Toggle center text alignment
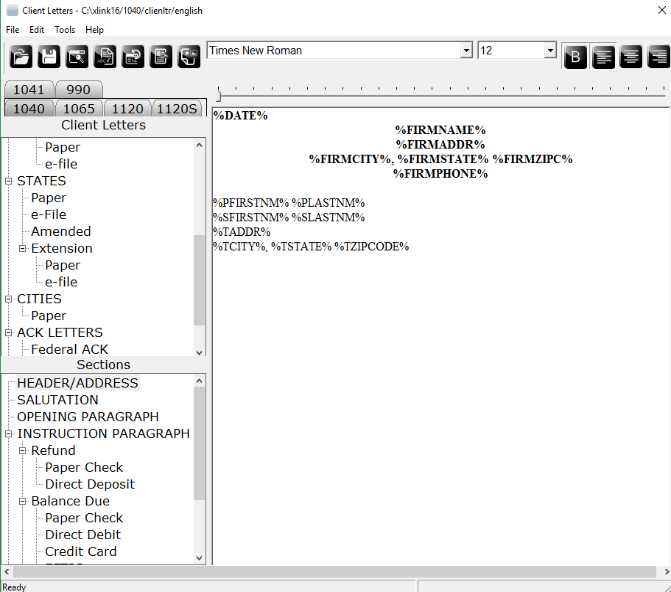The width and height of the screenshot is (671, 592). click(x=631, y=57)
